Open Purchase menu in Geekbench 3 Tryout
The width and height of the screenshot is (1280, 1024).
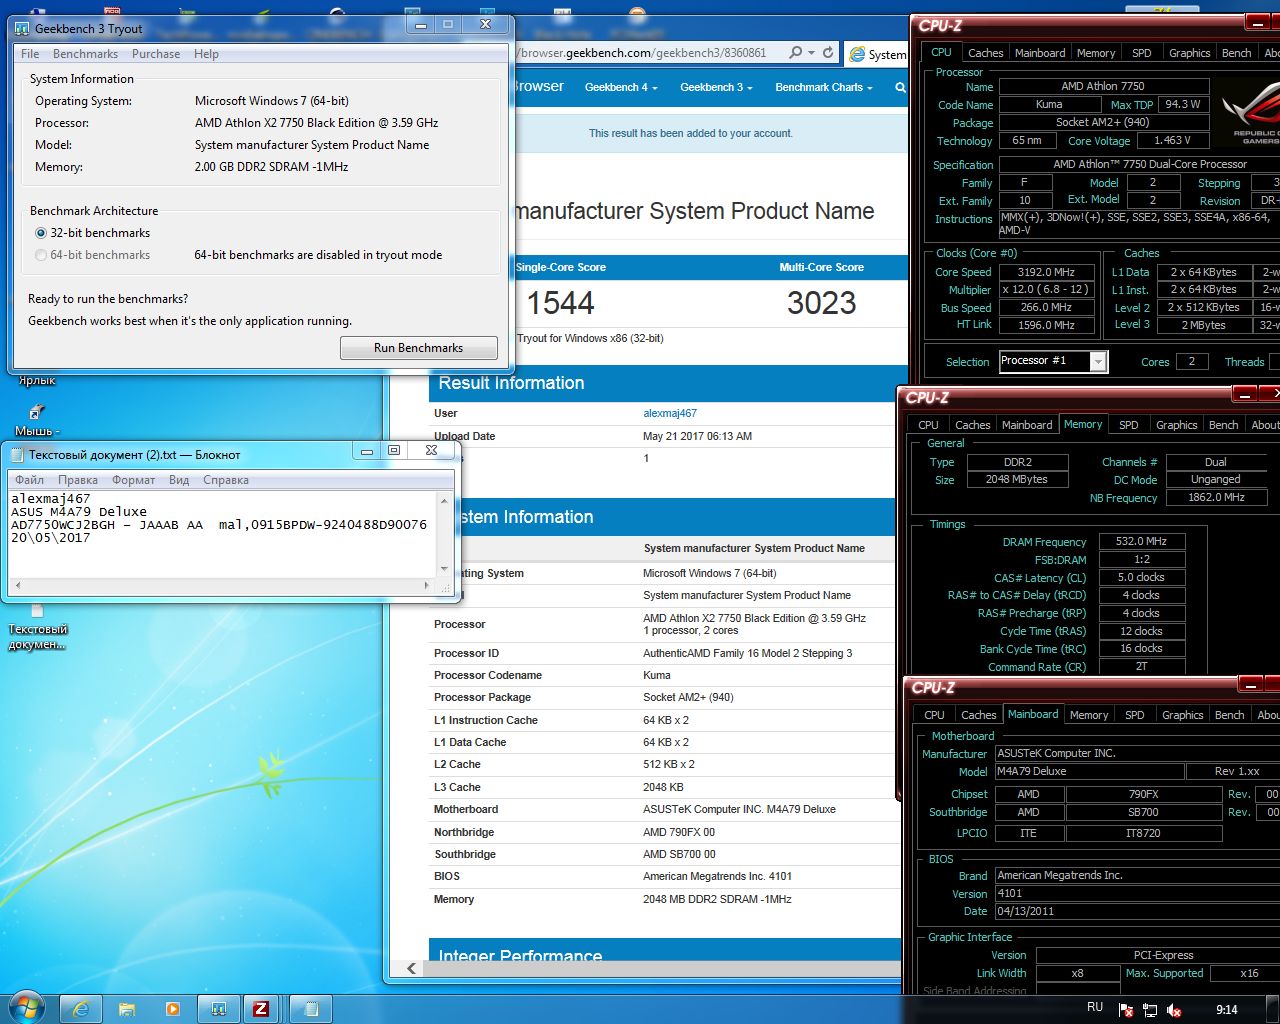[x=156, y=54]
